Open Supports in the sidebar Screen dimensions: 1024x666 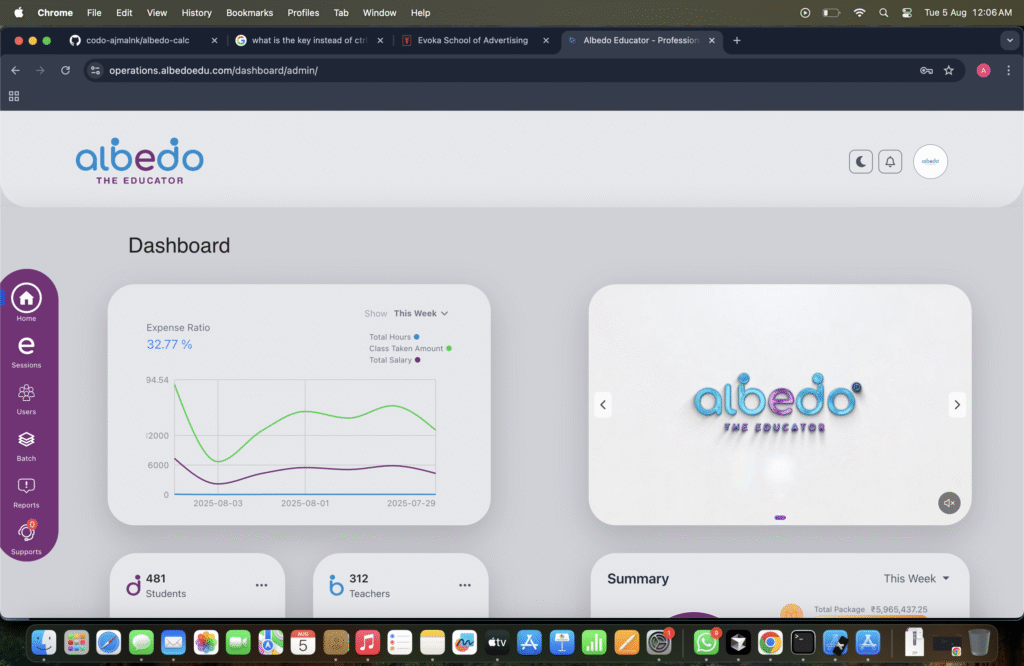tap(26, 534)
